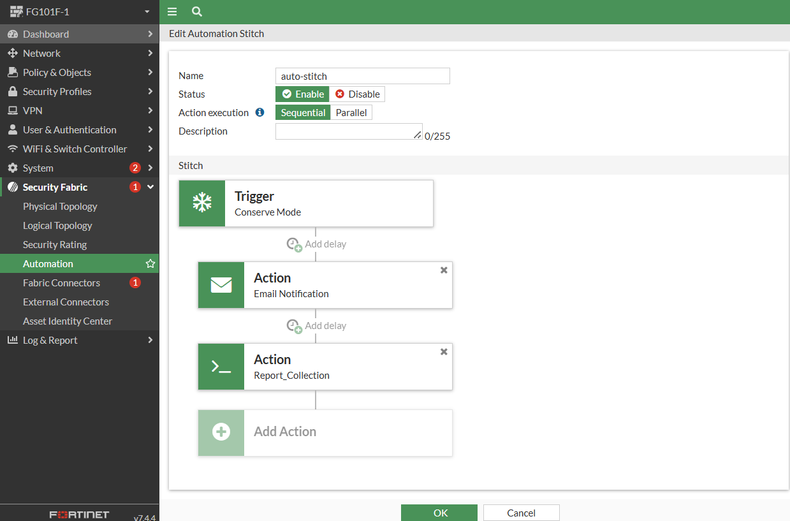Open the FG101F-1 device dropdown

pyautogui.click(x=147, y=12)
